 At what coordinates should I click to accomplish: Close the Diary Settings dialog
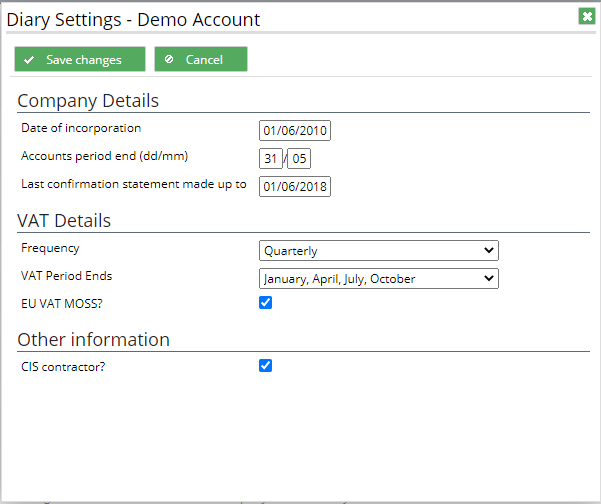pos(586,16)
